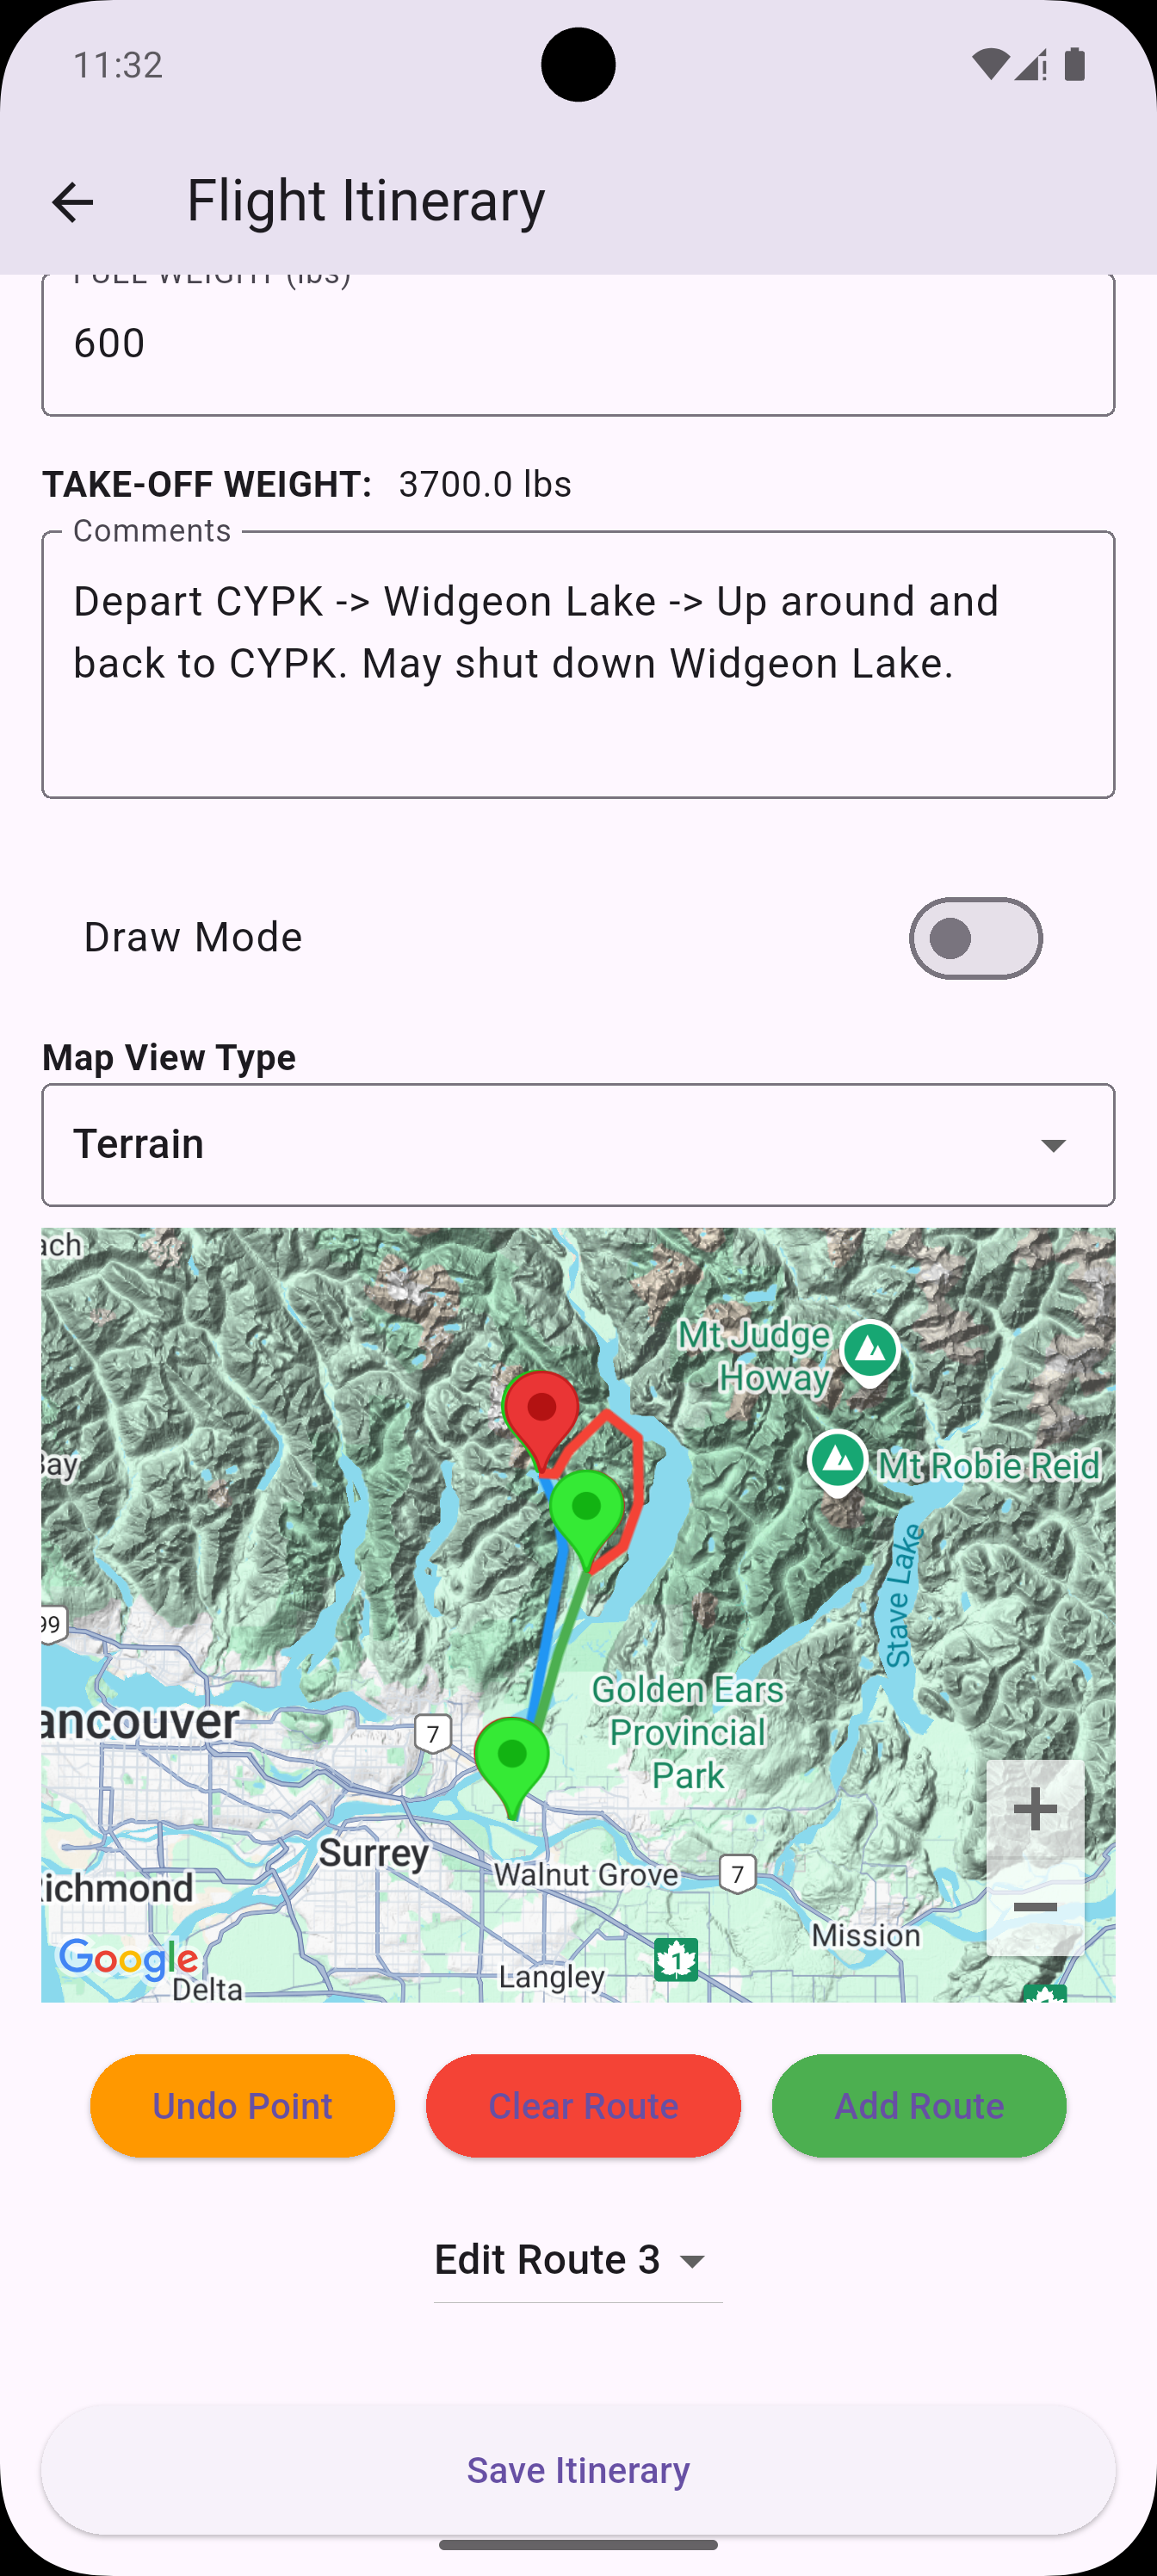Zoom in with the map plus icon
Screen dimensions: 1157x2576
coord(1035,1810)
